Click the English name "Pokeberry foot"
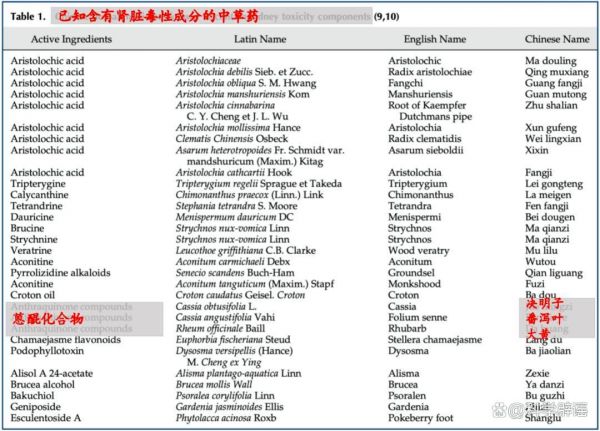 pyautogui.click(x=421, y=418)
